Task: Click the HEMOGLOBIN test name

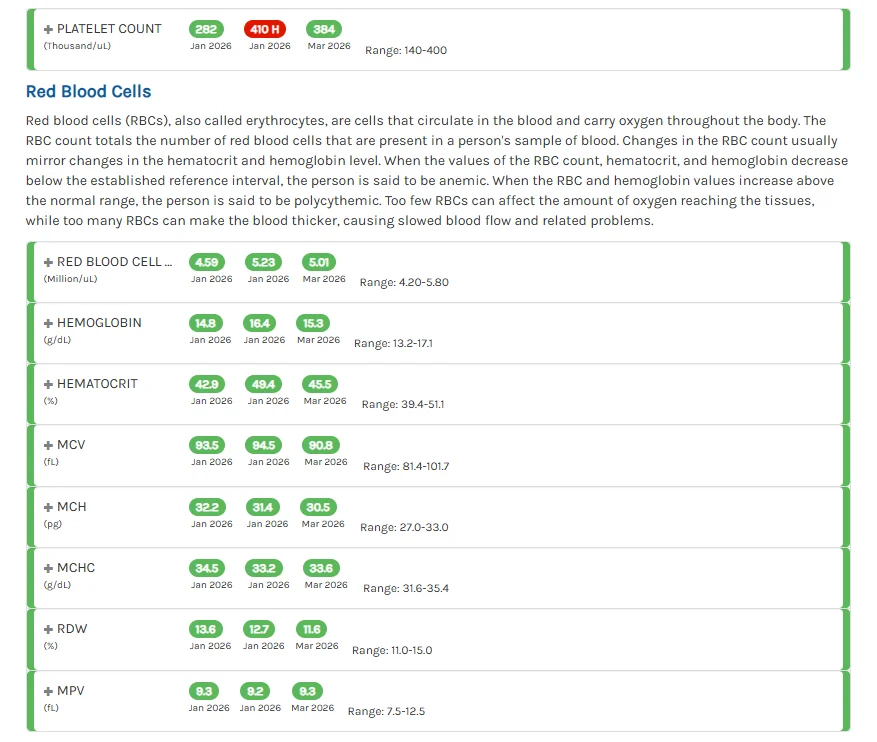Action: (99, 323)
